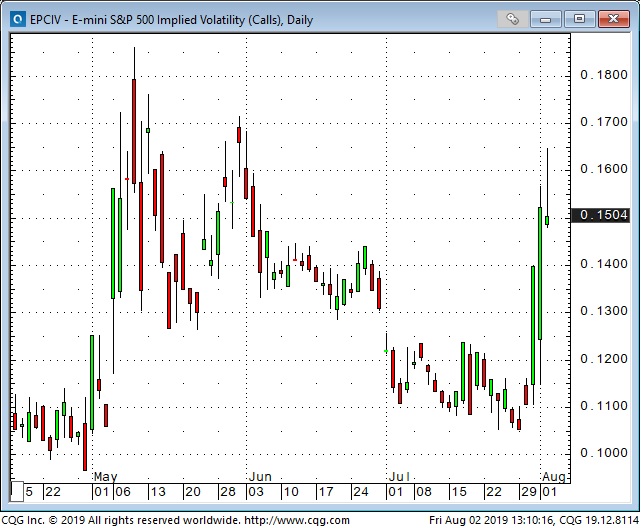Click the 0.1700 price axis label
The image size is (642, 528).
point(604,122)
